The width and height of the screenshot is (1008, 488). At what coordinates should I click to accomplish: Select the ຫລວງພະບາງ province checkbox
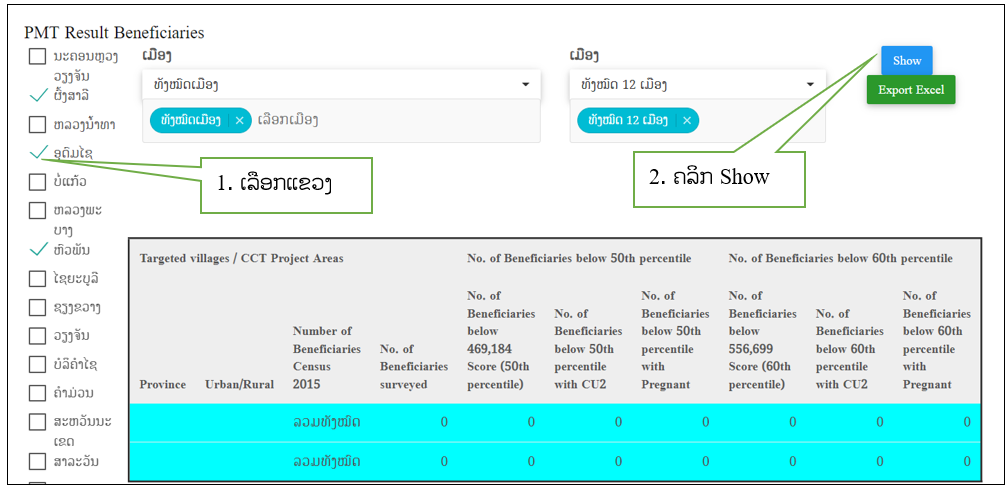point(37,211)
